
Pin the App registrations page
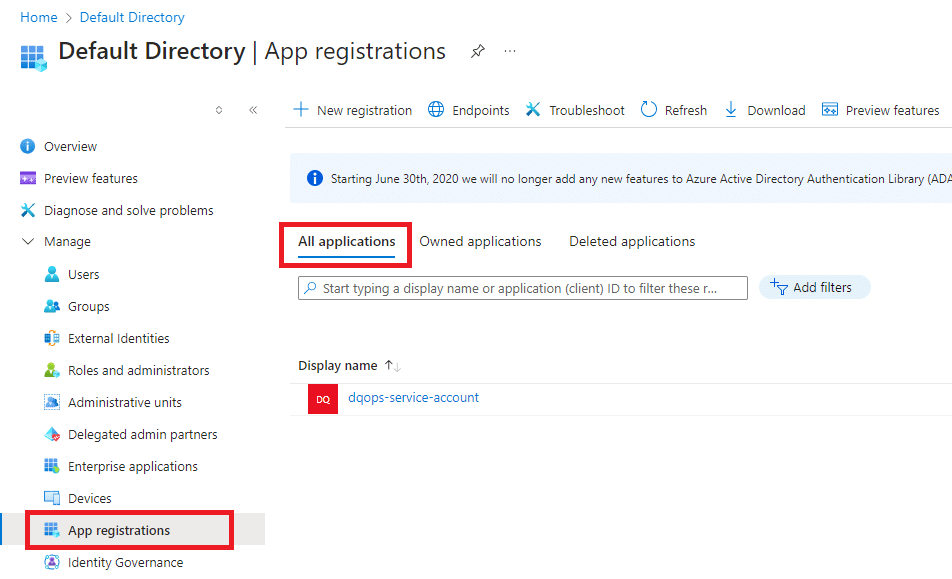[478, 52]
